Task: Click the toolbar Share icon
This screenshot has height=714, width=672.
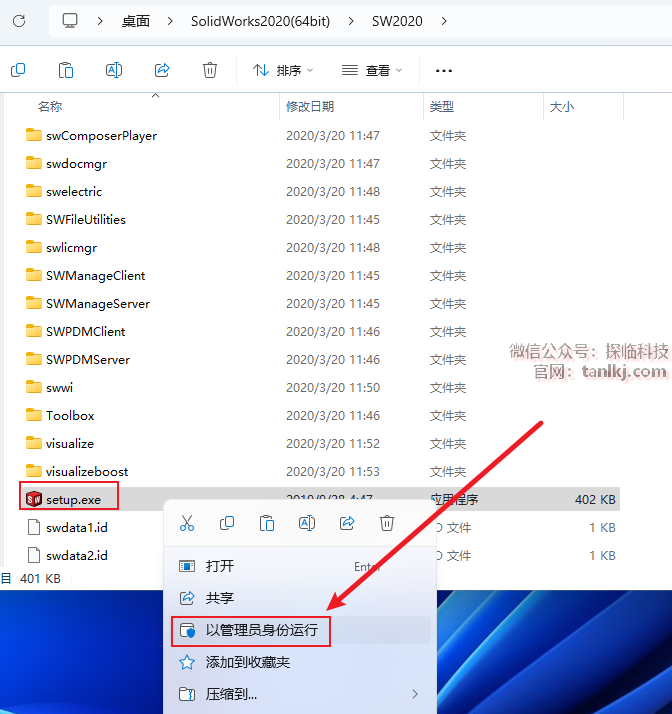Action: point(162,70)
